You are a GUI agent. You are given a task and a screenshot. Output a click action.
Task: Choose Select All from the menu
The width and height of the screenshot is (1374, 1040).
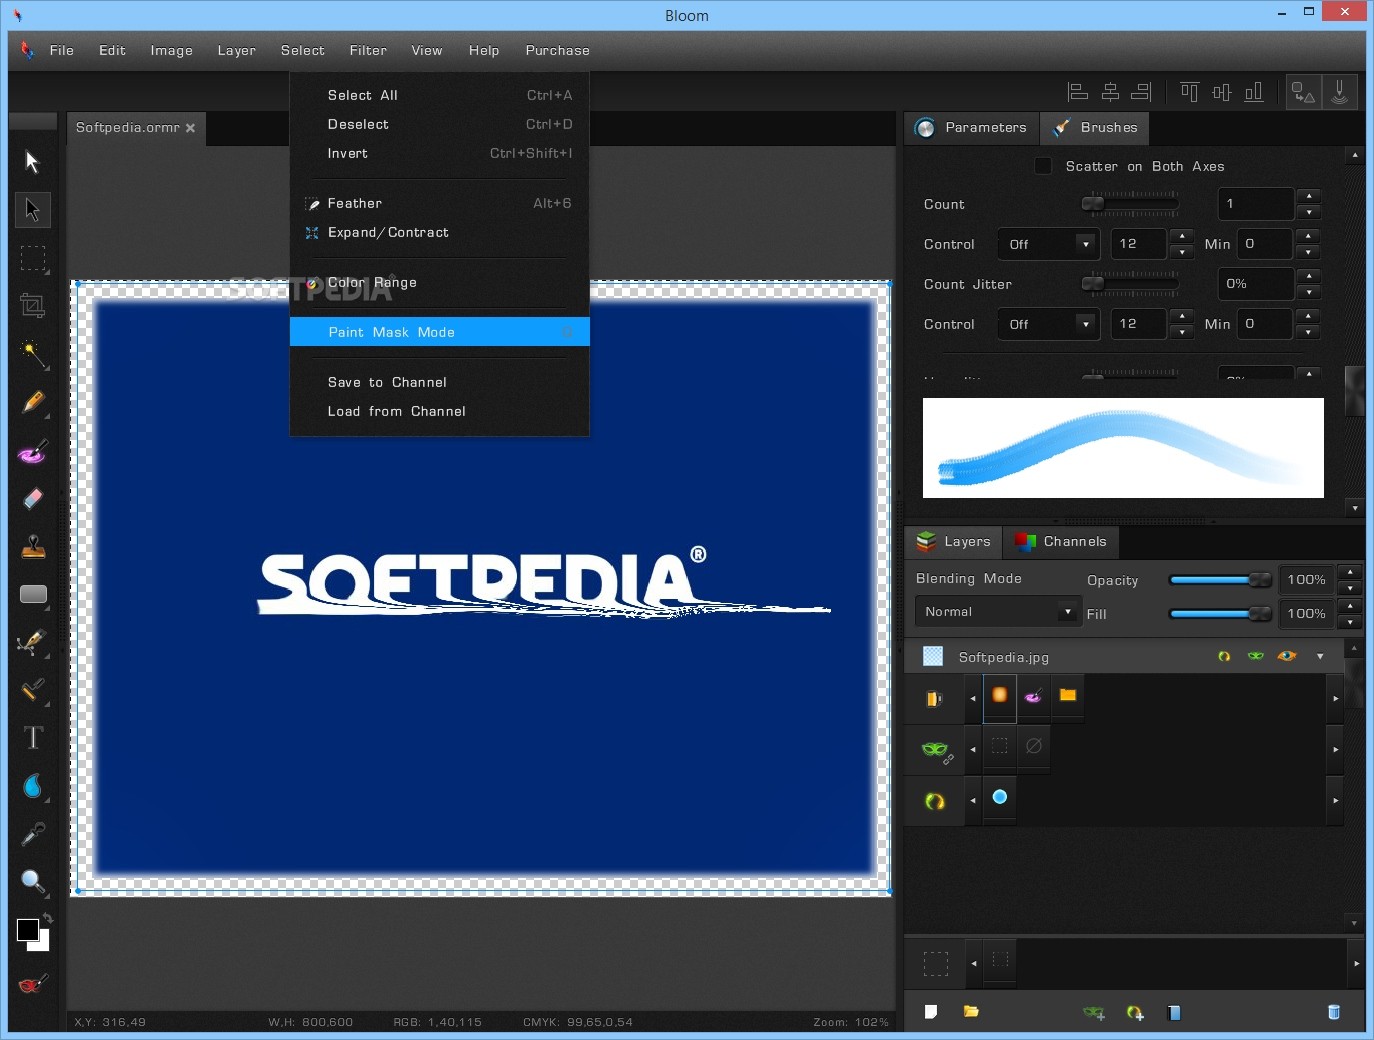(440, 95)
